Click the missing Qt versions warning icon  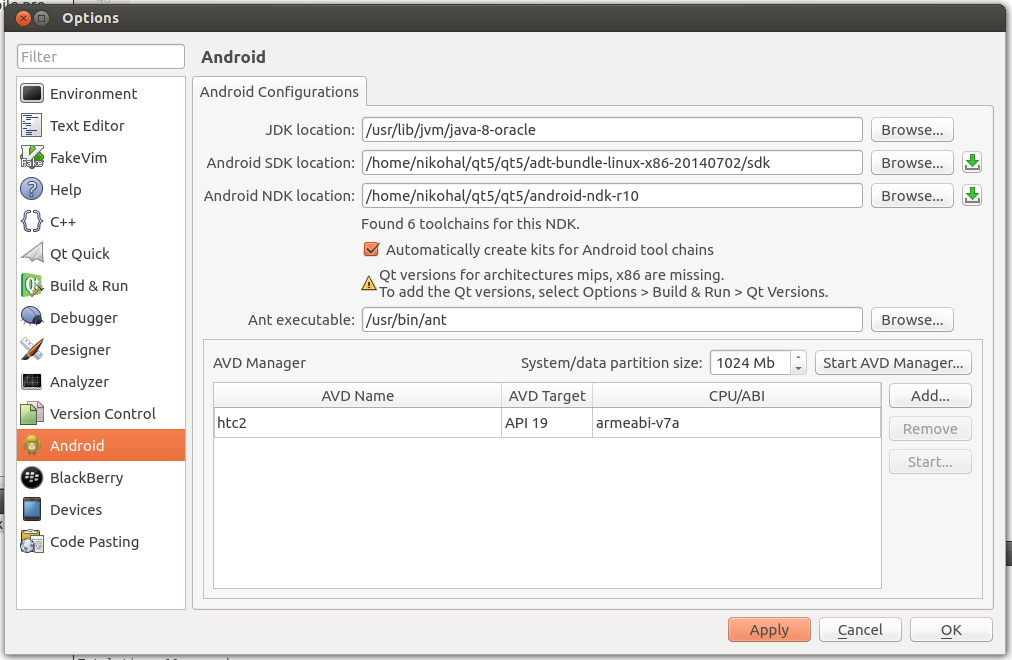(369, 283)
